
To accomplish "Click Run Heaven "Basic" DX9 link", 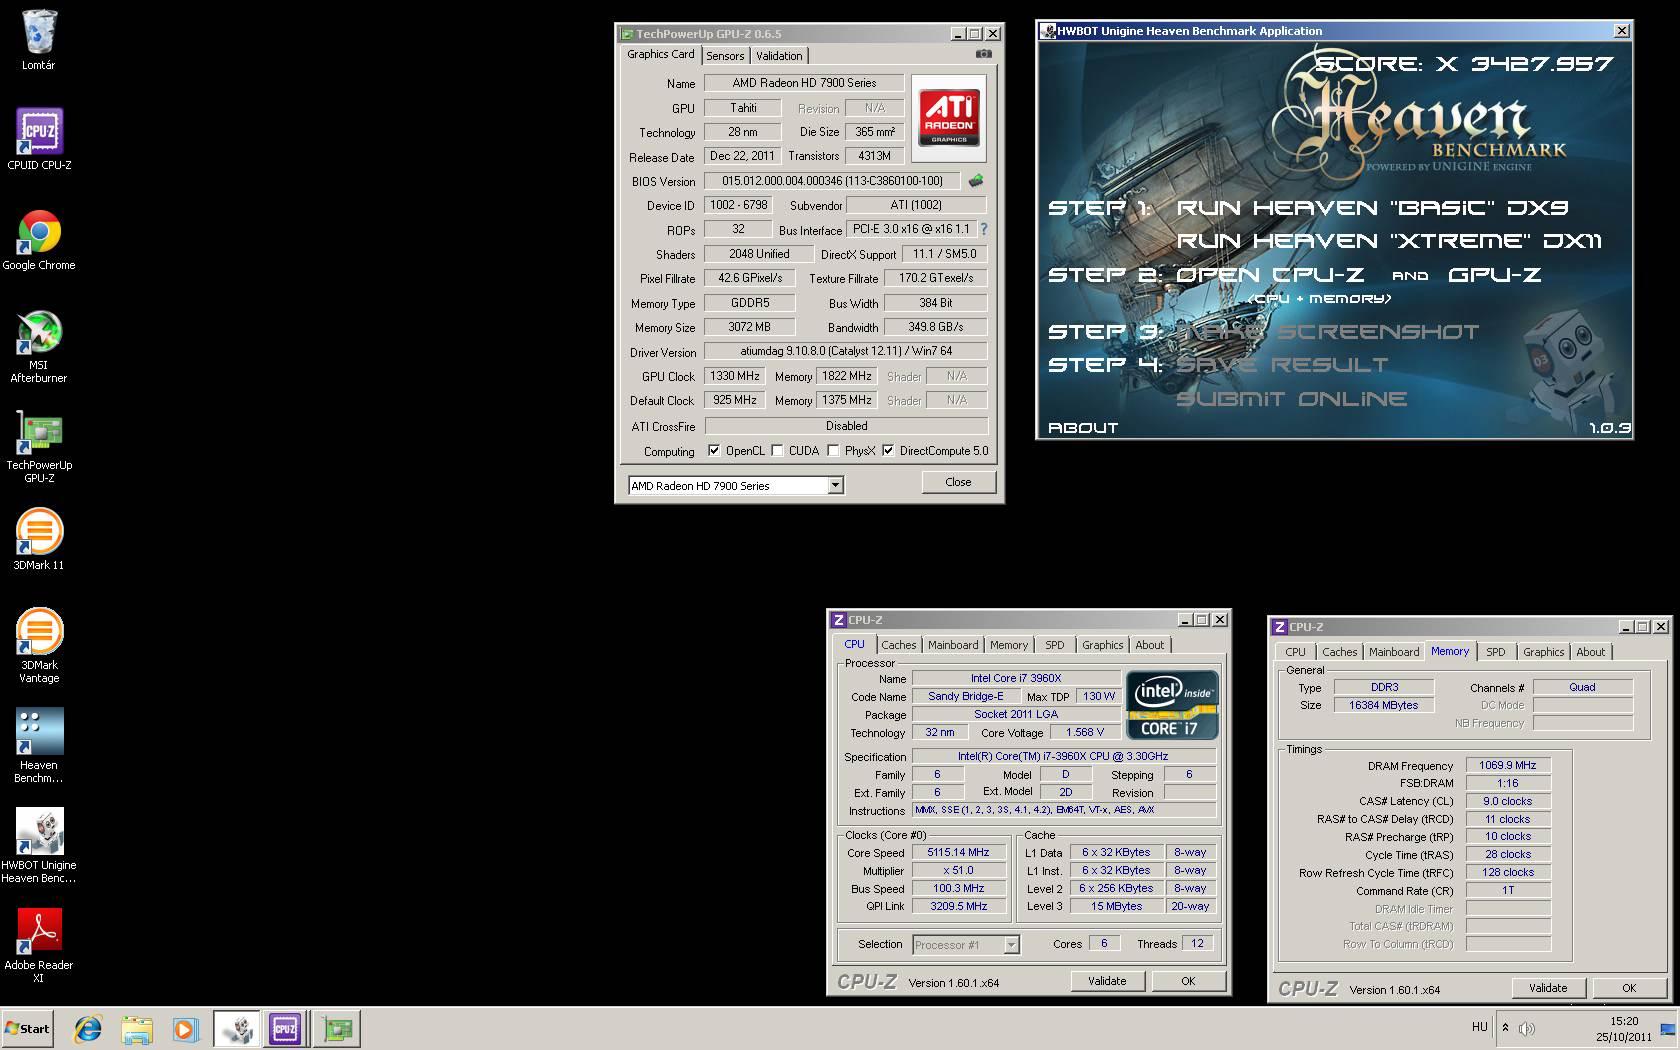I will click(1372, 208).
